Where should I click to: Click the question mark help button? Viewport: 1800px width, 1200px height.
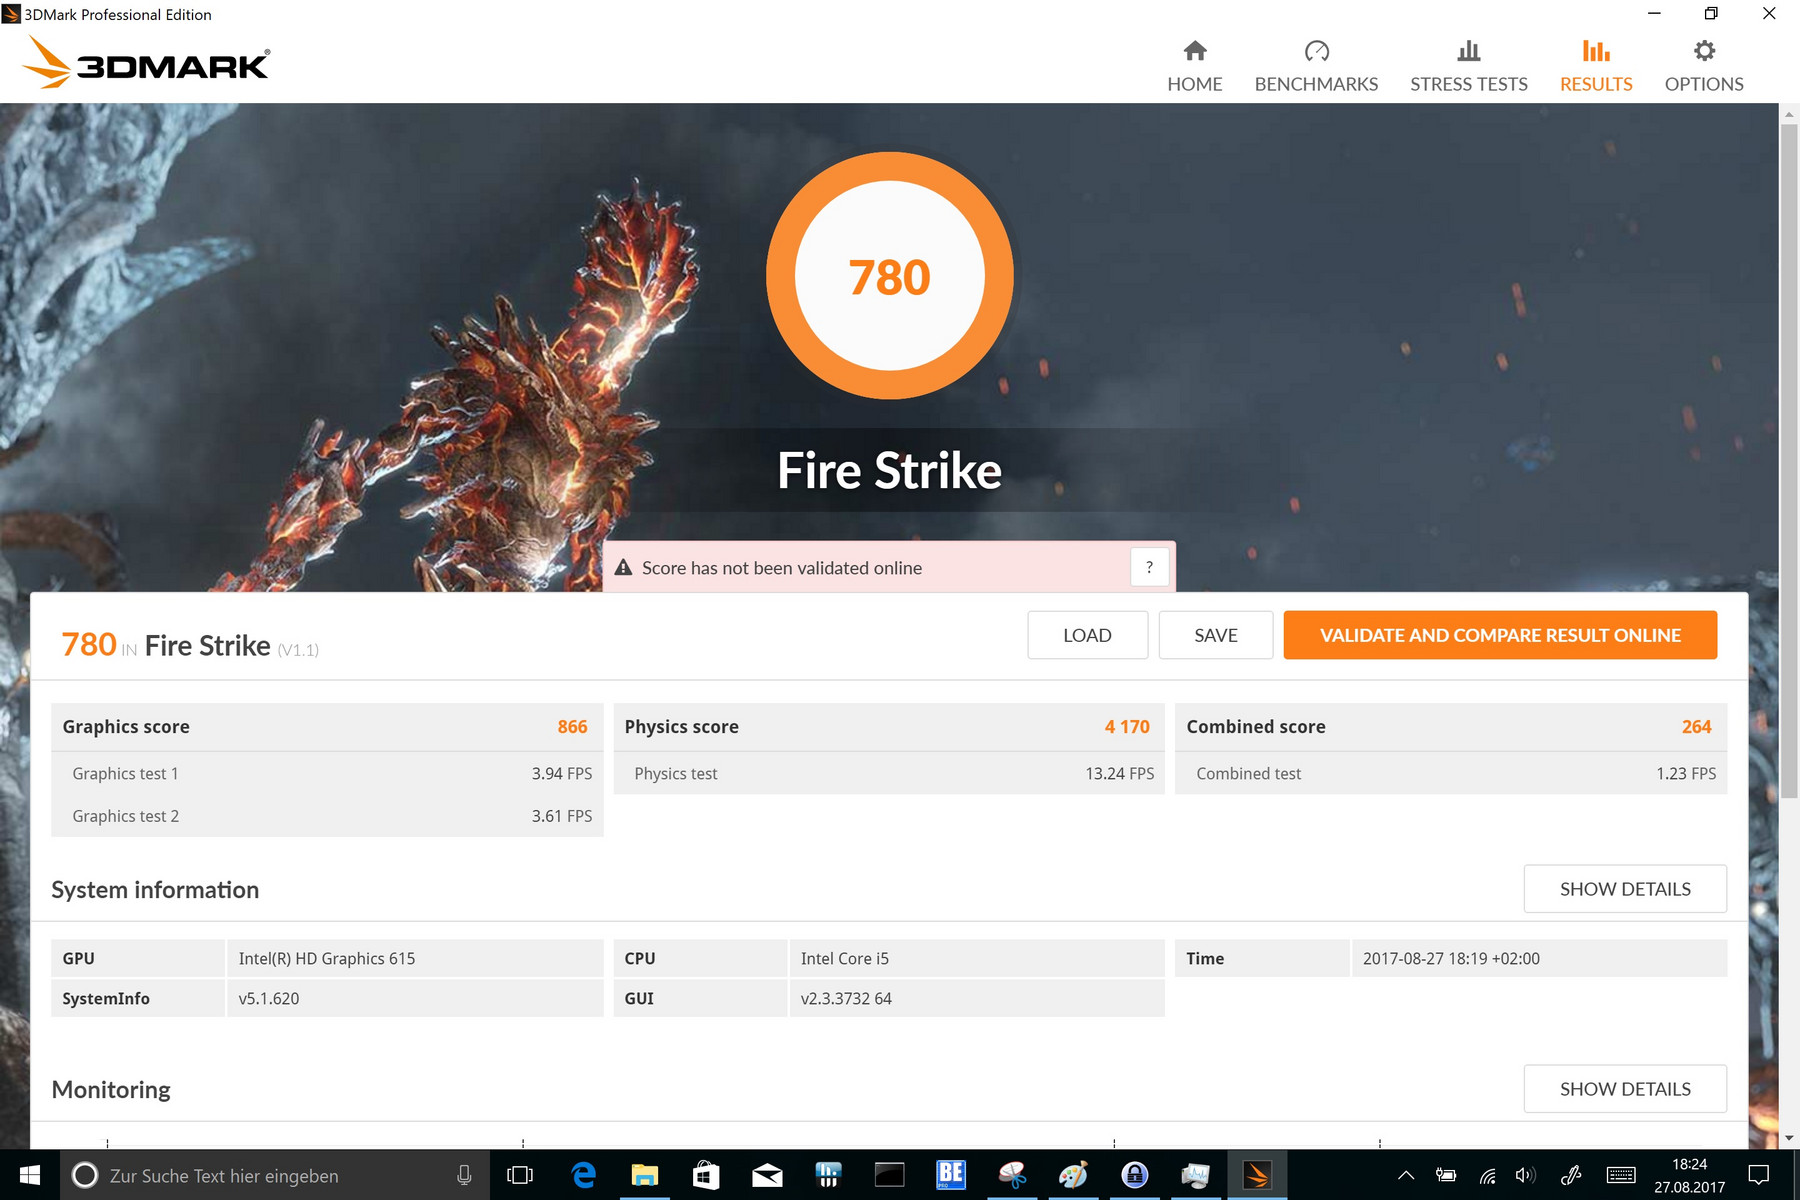(1149, 568)
